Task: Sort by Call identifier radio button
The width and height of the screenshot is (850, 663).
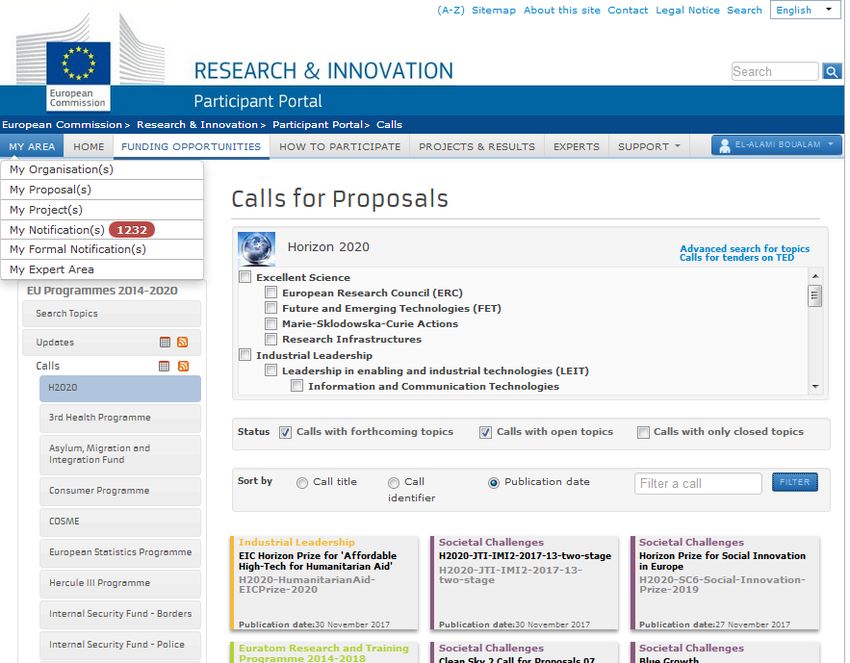Action: [394, 482]
